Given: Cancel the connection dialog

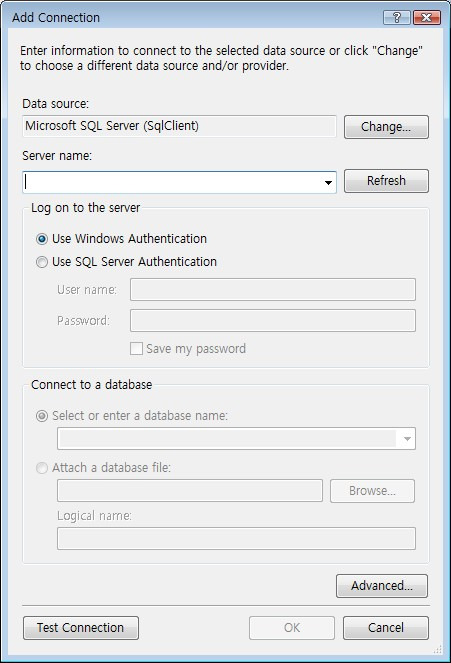Looking at the screenshot, I should [x=386, y=628].
